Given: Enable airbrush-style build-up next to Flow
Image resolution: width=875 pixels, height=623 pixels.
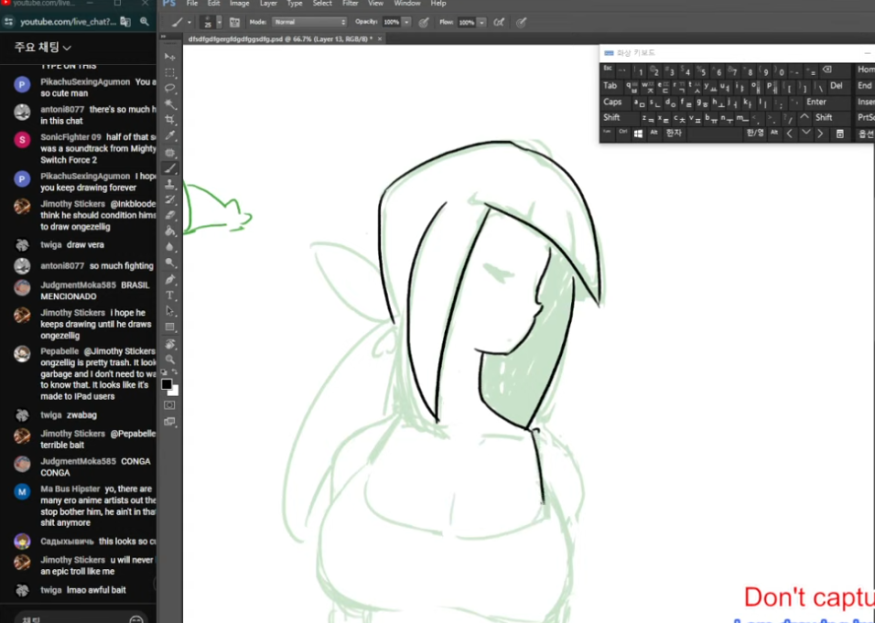Looking at the screenshot, I should 498,21.
